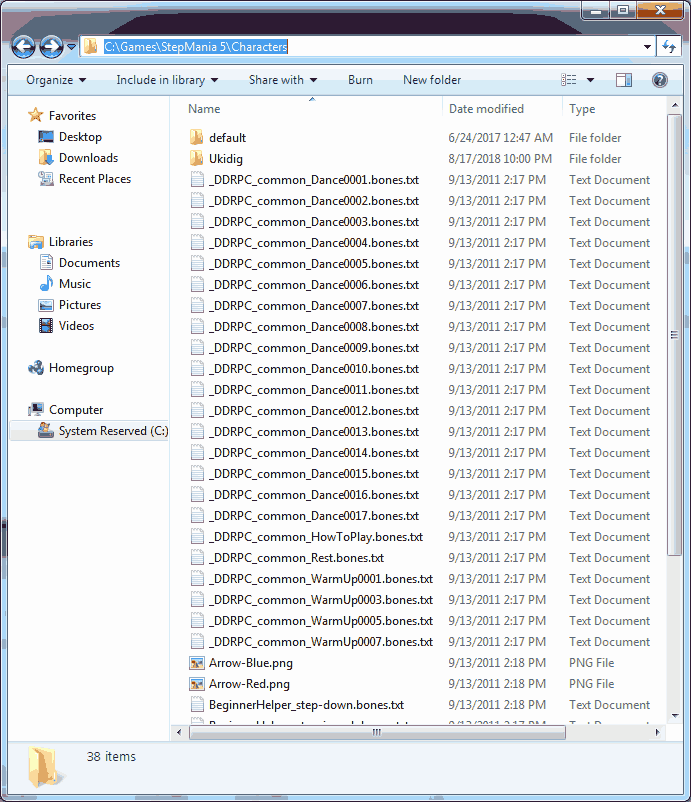Click the Arrow-Blue.png image icon
This screenshot has width=691, height=802.
pyautogui.click(x=197, y=663)
